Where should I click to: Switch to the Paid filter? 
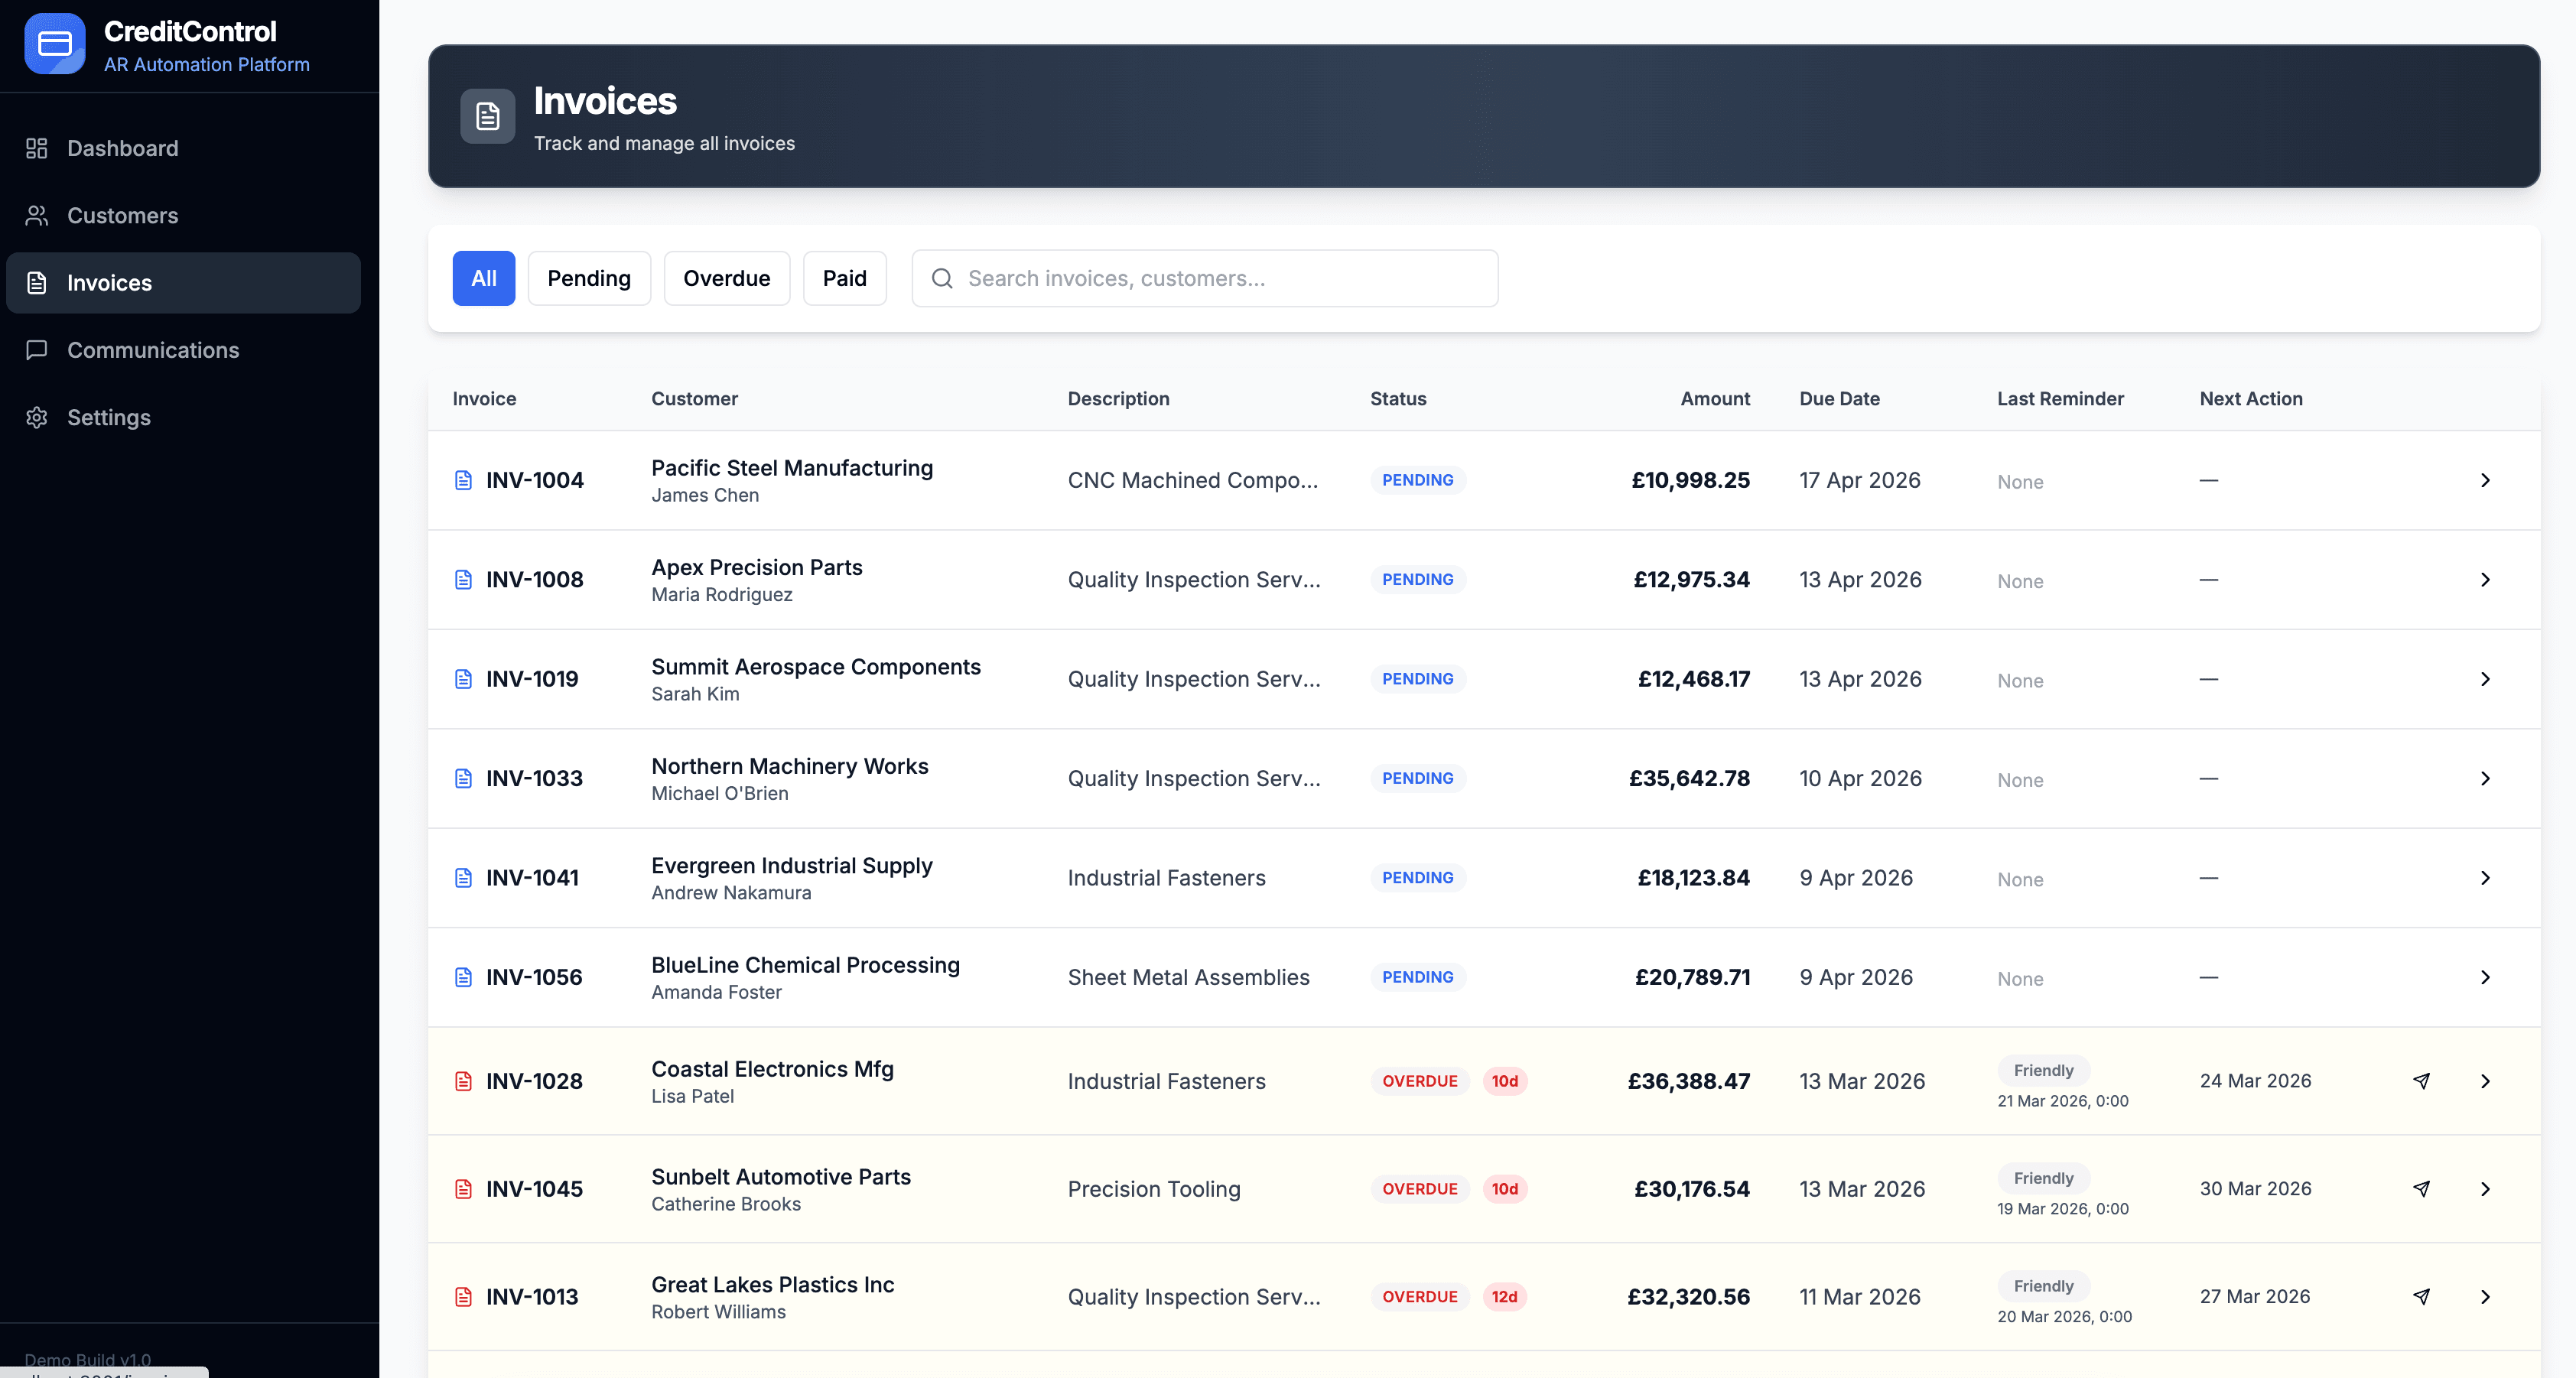[845, 278]
